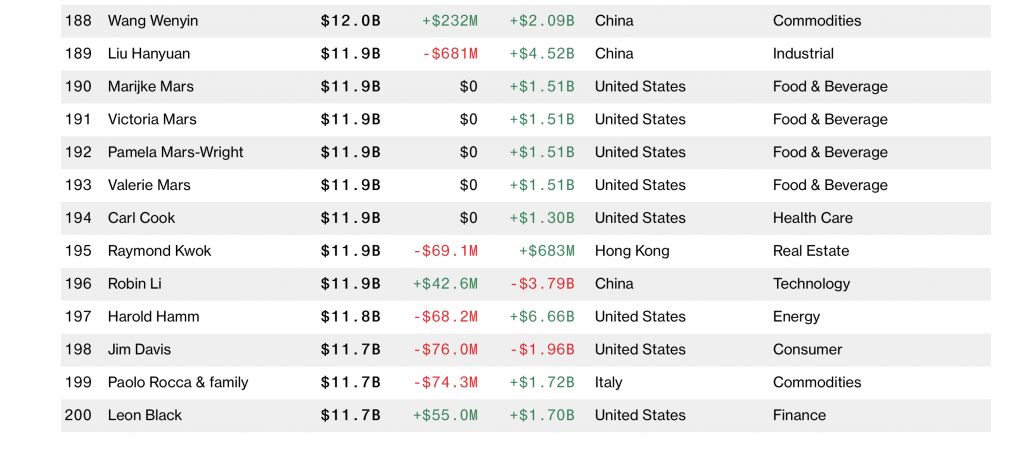This screenshot has height=449, width=1024.
Task: Open Jim Davis profile link
Action: 139,350
